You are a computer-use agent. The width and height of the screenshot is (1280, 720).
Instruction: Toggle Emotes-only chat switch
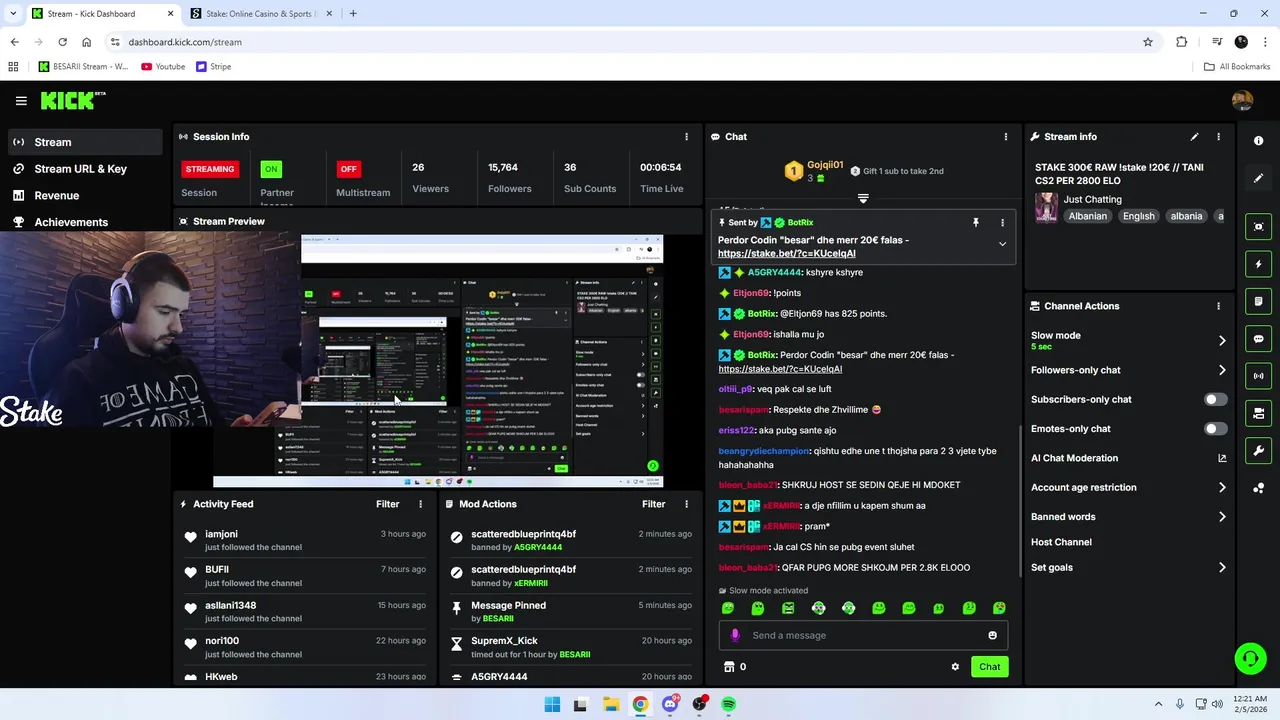tap(1215, 429)
